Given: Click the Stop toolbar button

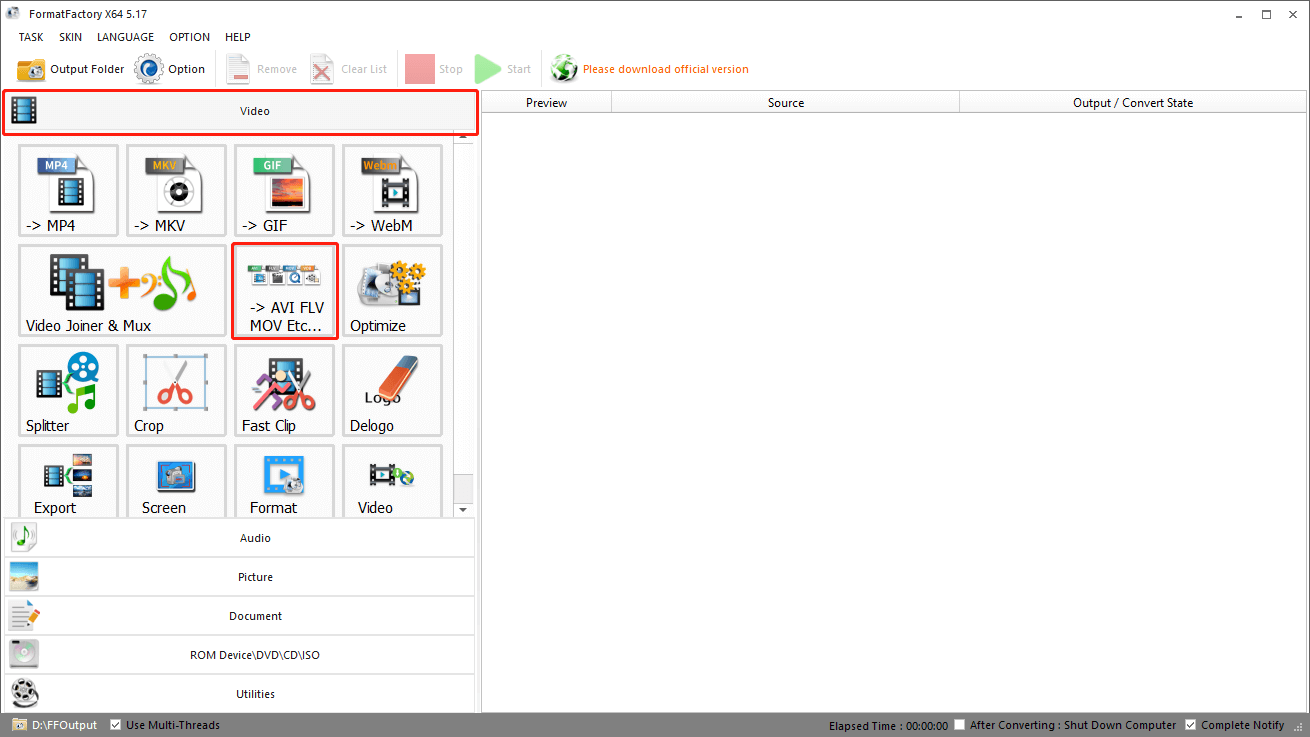Looking at the screenshot, I should coord(434,69).
